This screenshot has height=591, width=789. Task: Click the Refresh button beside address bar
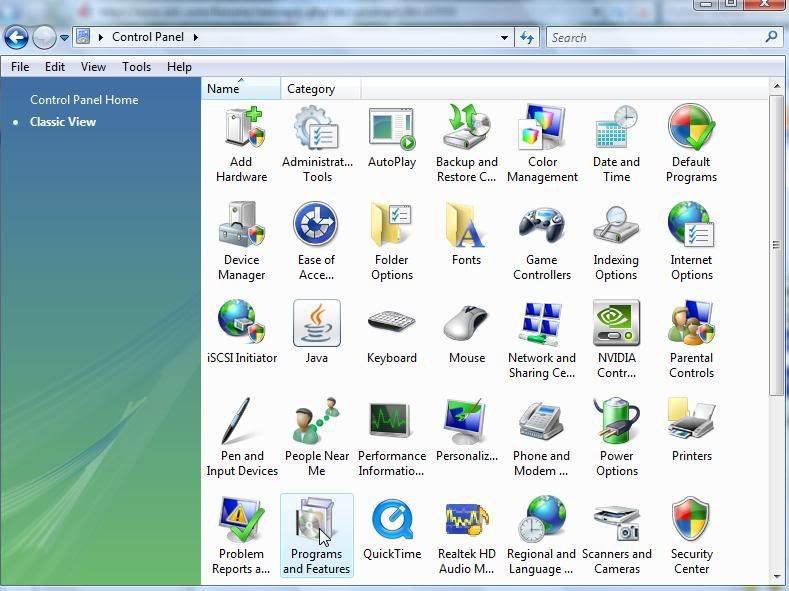coord(527,38)
